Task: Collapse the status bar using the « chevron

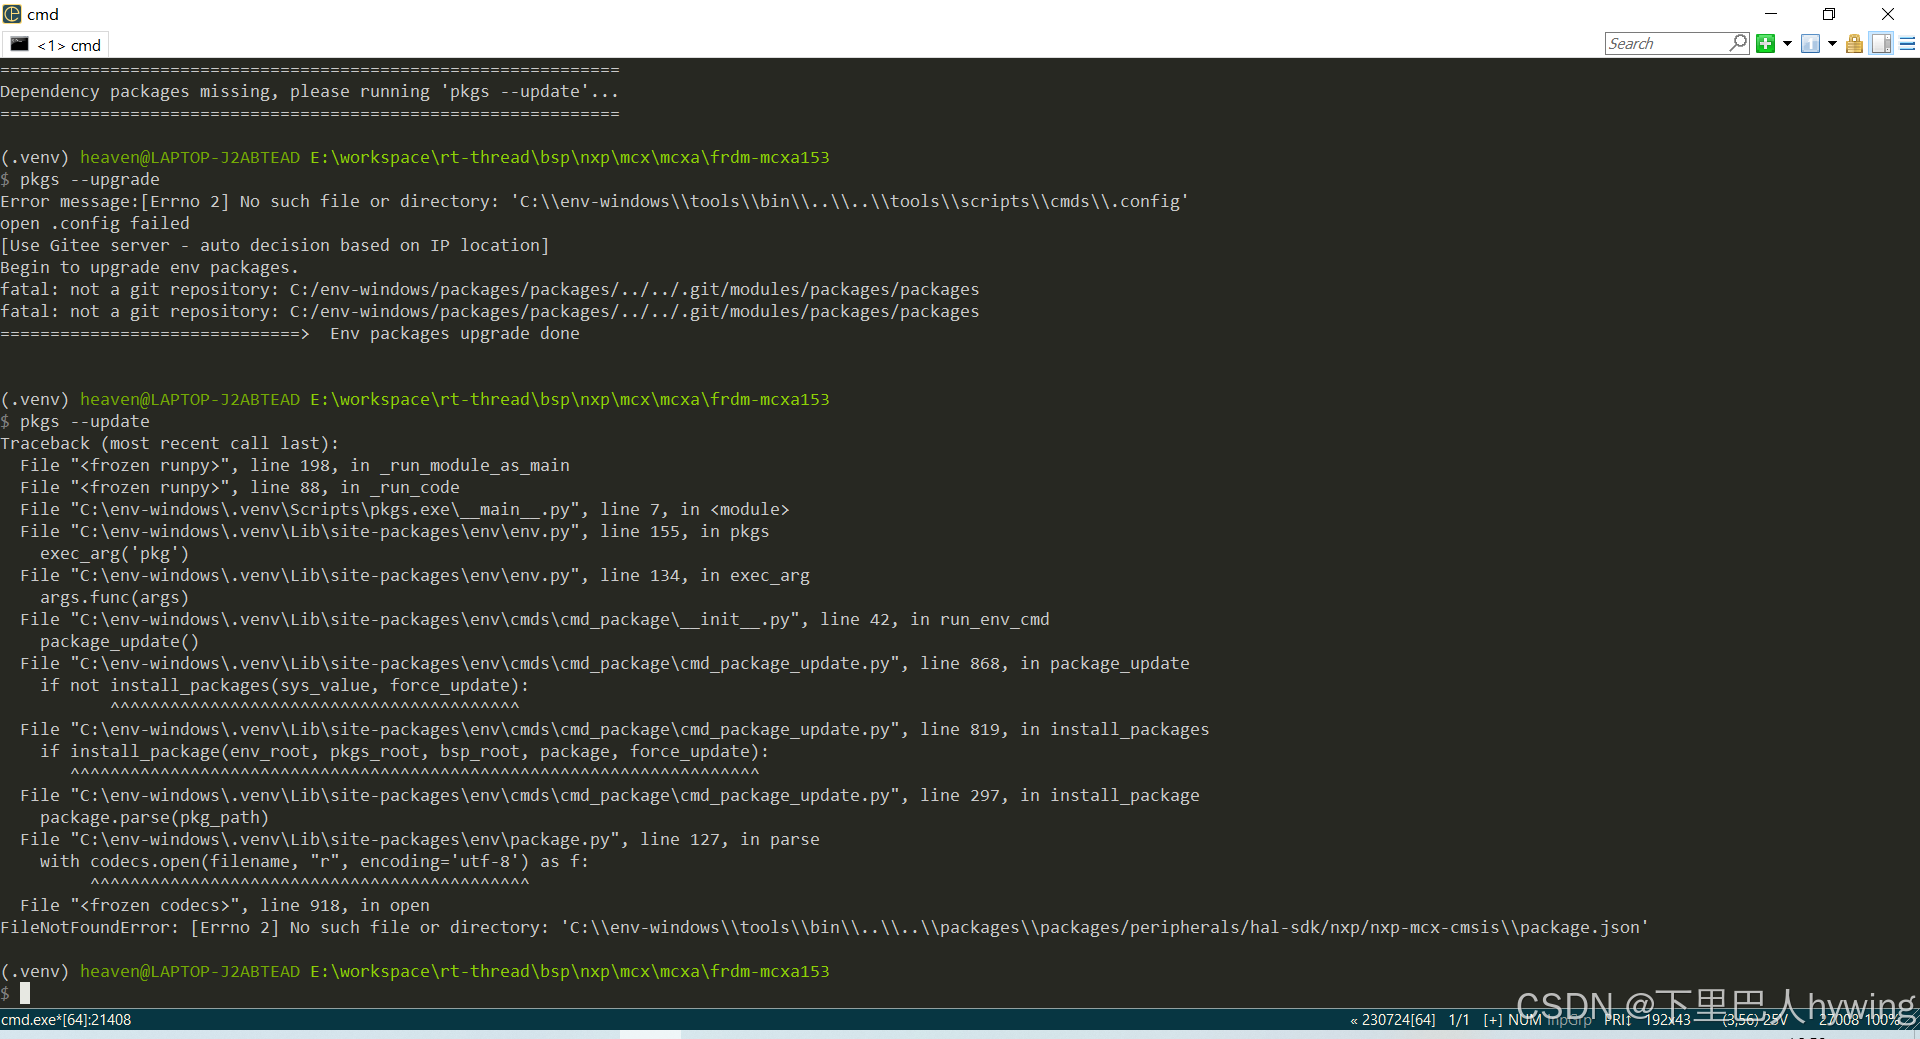Action: click(x=1353, y=1020)
